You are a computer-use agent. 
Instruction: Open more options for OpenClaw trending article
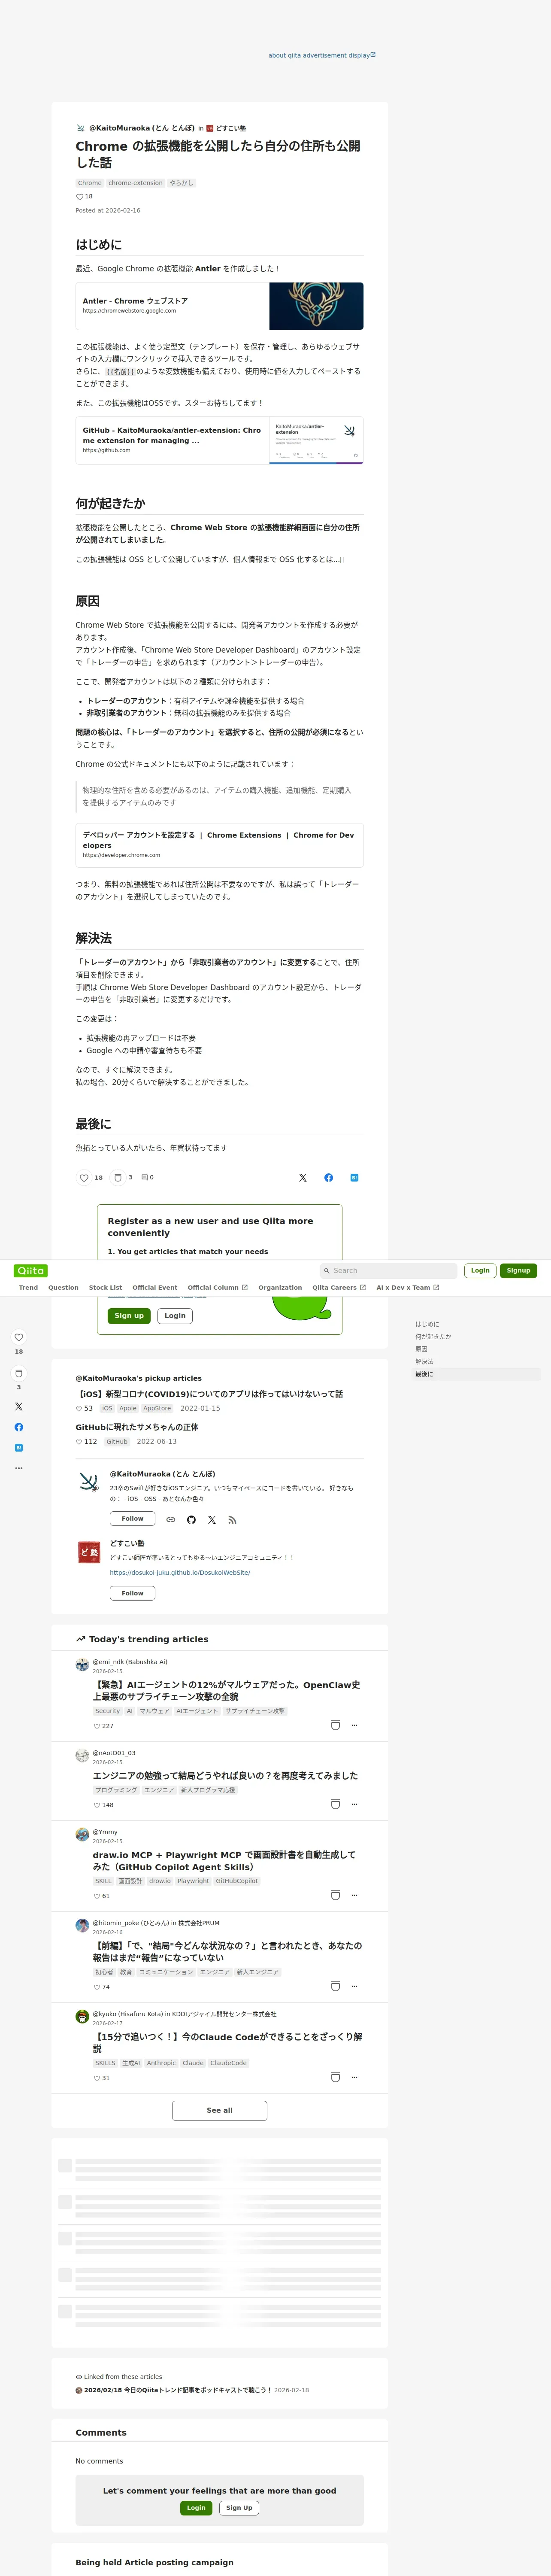point(355,1725)
